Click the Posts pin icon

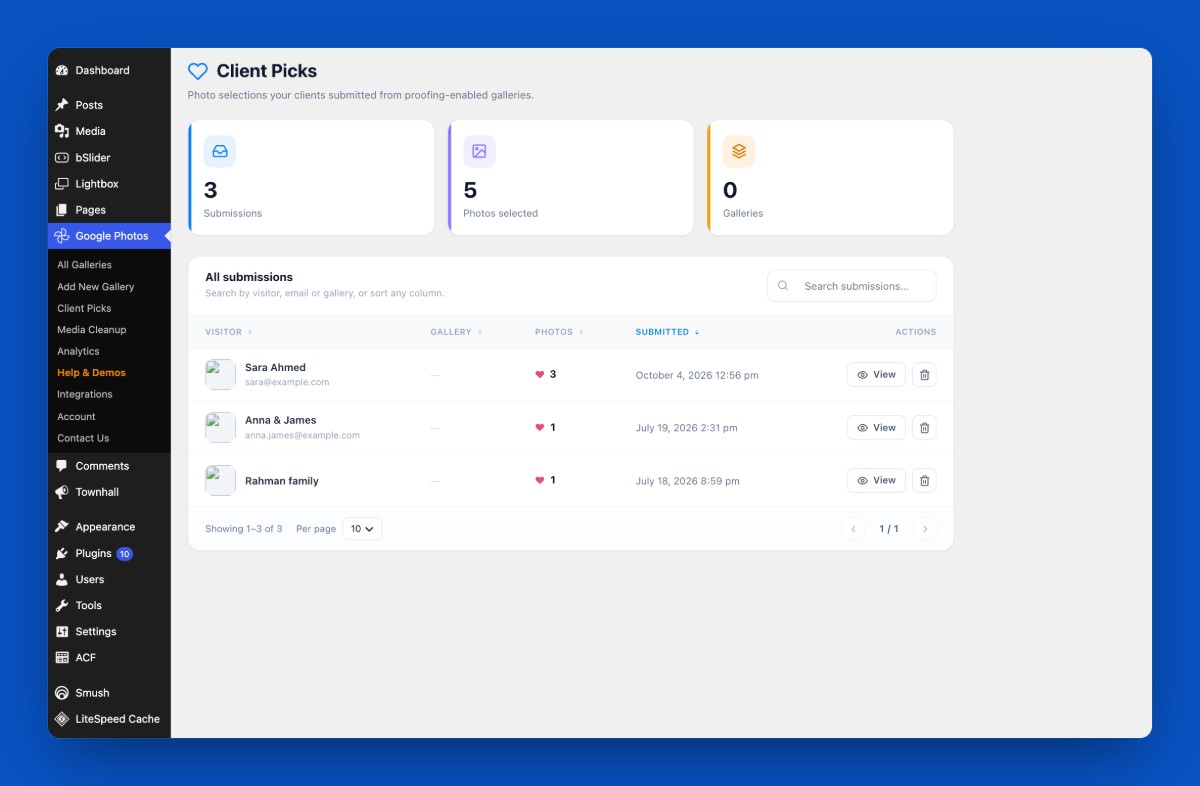click(x=62, y=105)
